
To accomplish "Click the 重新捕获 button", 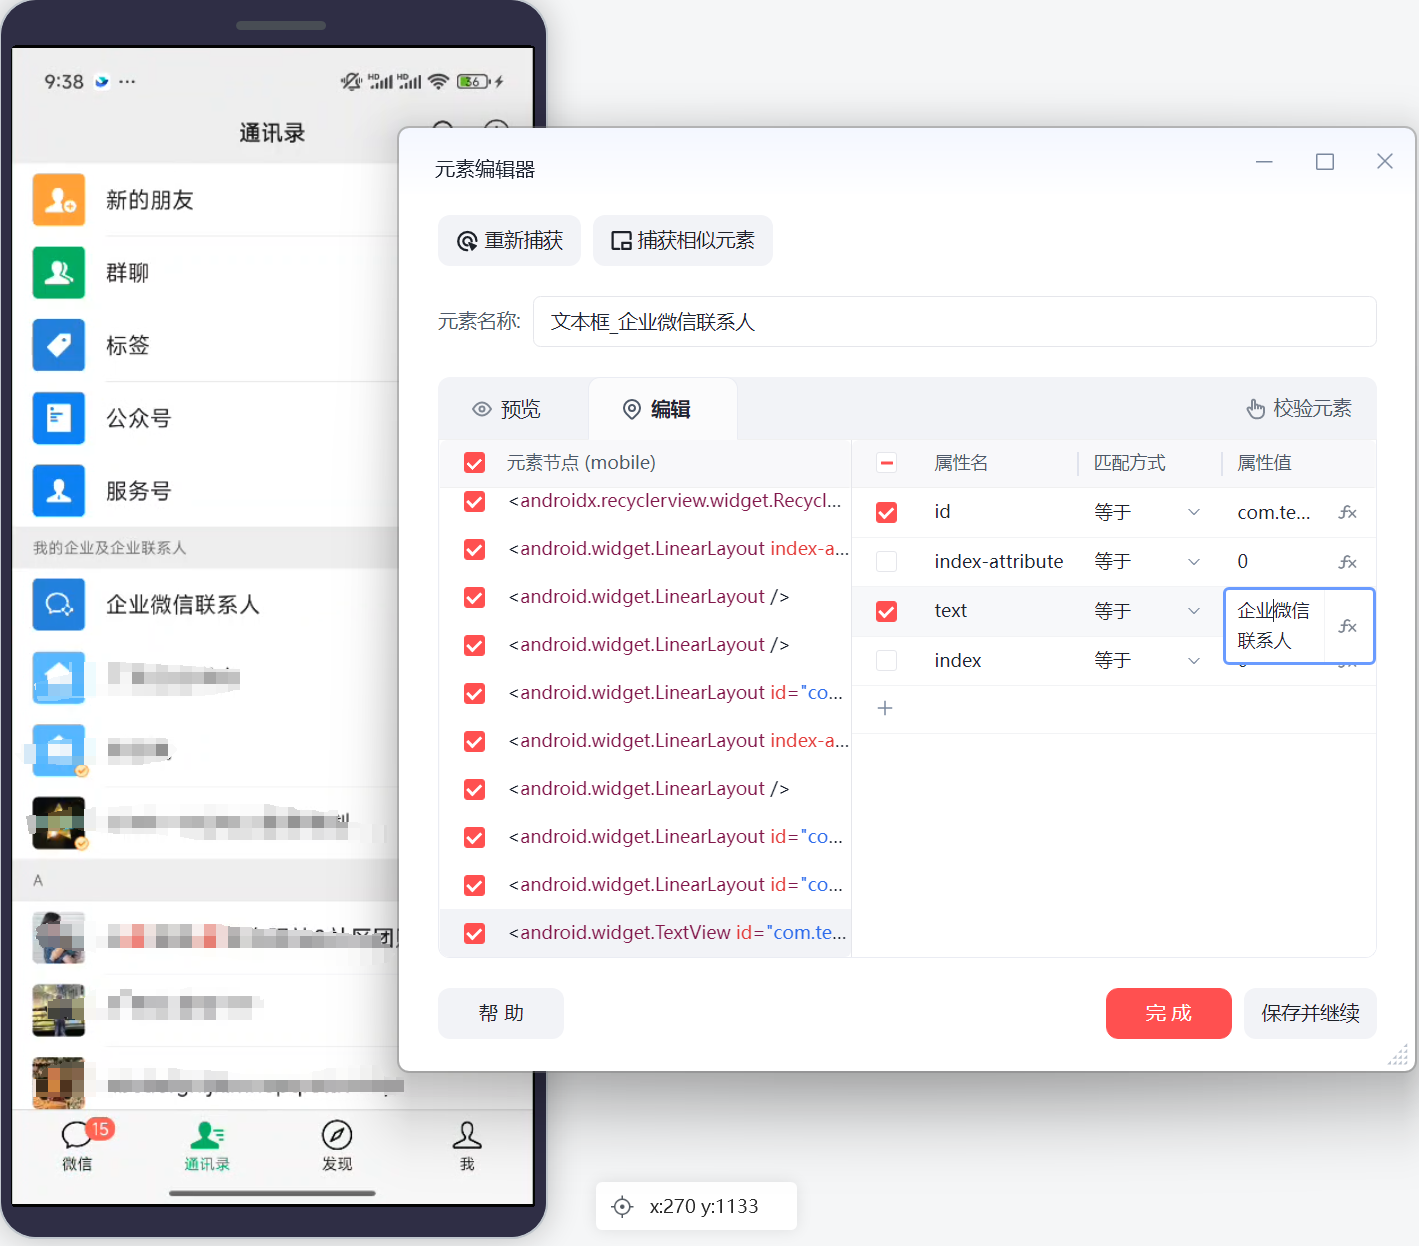I will click(x=509, y=241).
